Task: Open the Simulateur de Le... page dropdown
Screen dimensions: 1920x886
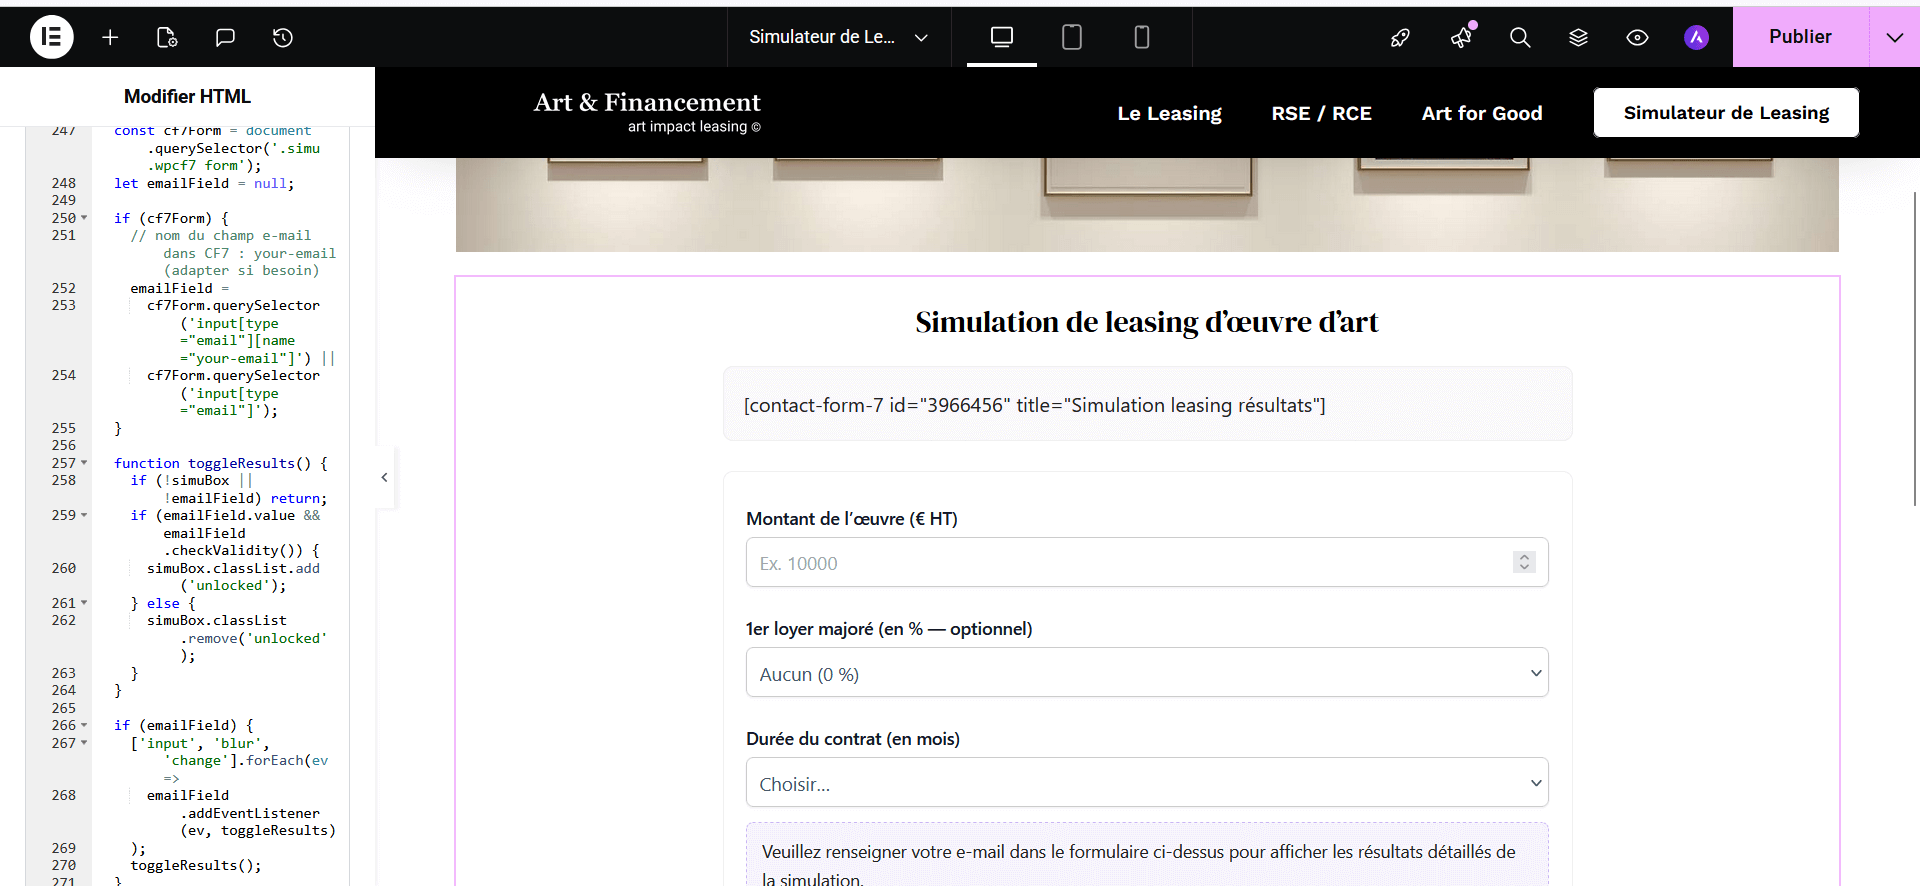Action: 839,37
